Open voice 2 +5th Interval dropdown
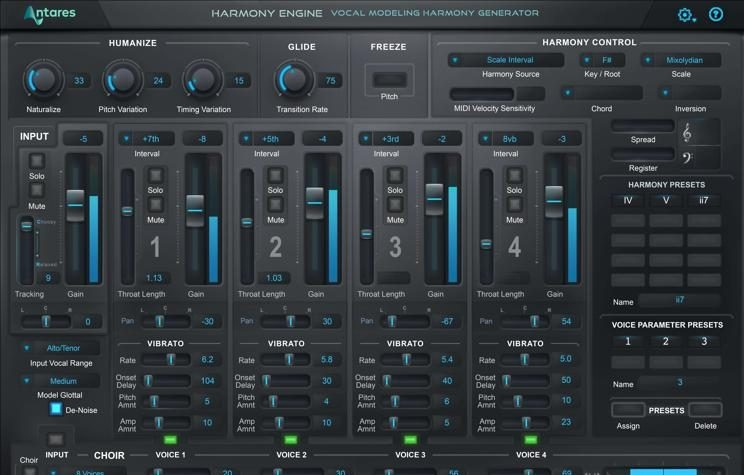The image size is (744, 475). pos(266,139)
